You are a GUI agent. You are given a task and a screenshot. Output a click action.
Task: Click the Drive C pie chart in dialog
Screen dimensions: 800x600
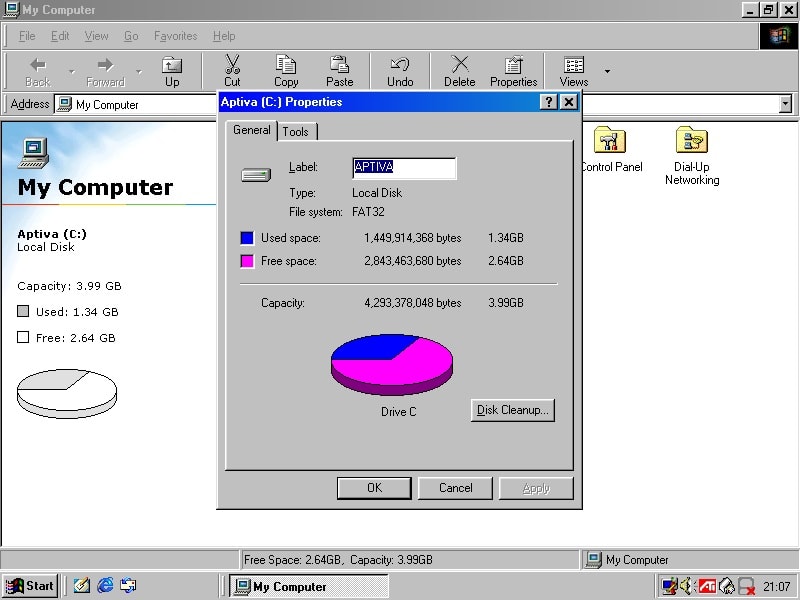(x=392, y=364)
